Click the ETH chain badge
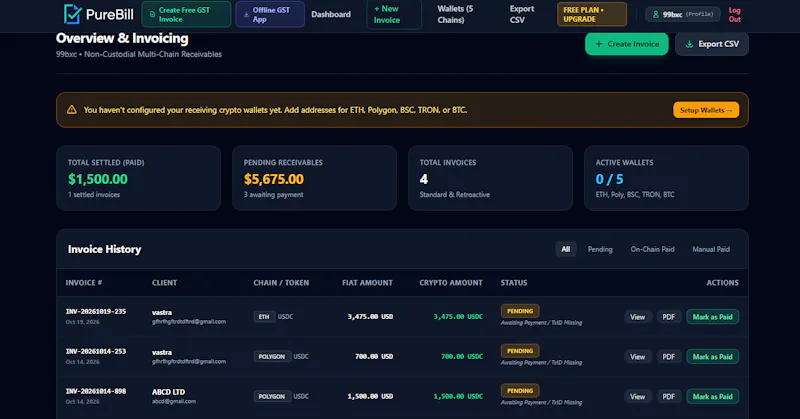This screenshot has width=800, height=419. pos(264,317)
